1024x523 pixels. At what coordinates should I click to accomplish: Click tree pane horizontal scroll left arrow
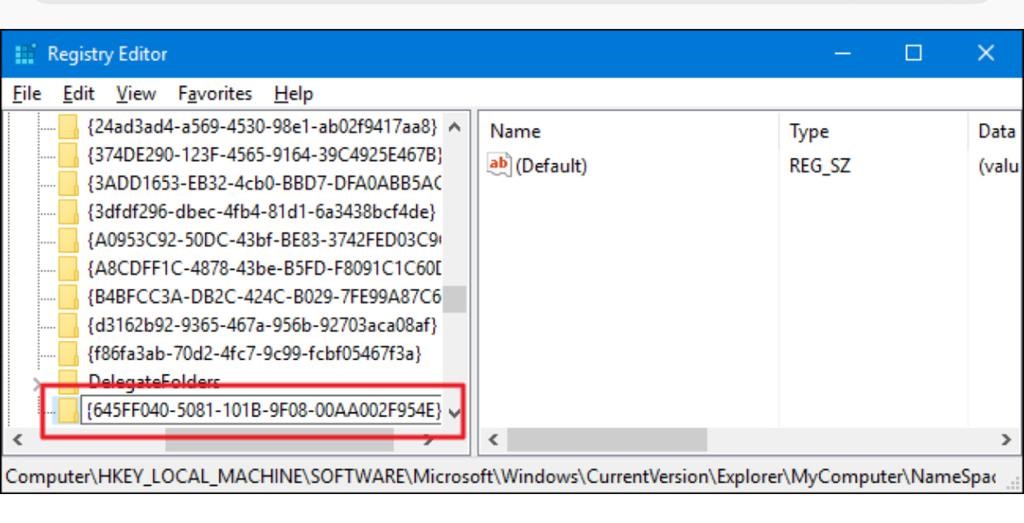point(18,440)
